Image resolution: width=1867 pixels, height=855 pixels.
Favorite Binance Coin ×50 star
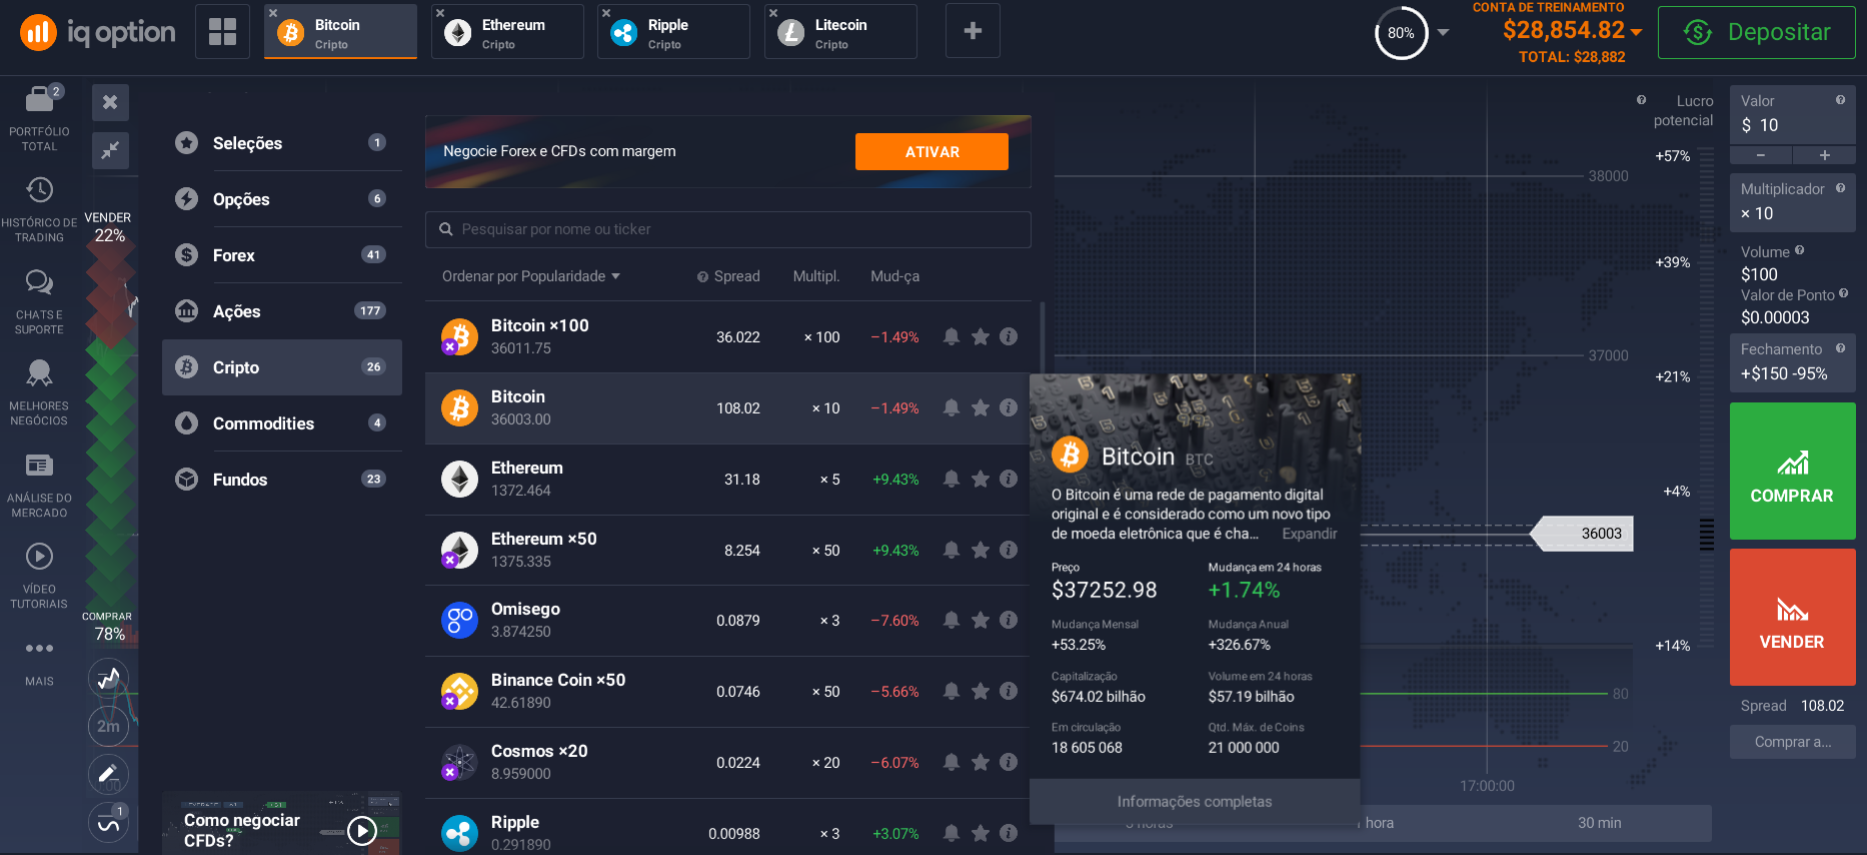[x=980, y=691]
